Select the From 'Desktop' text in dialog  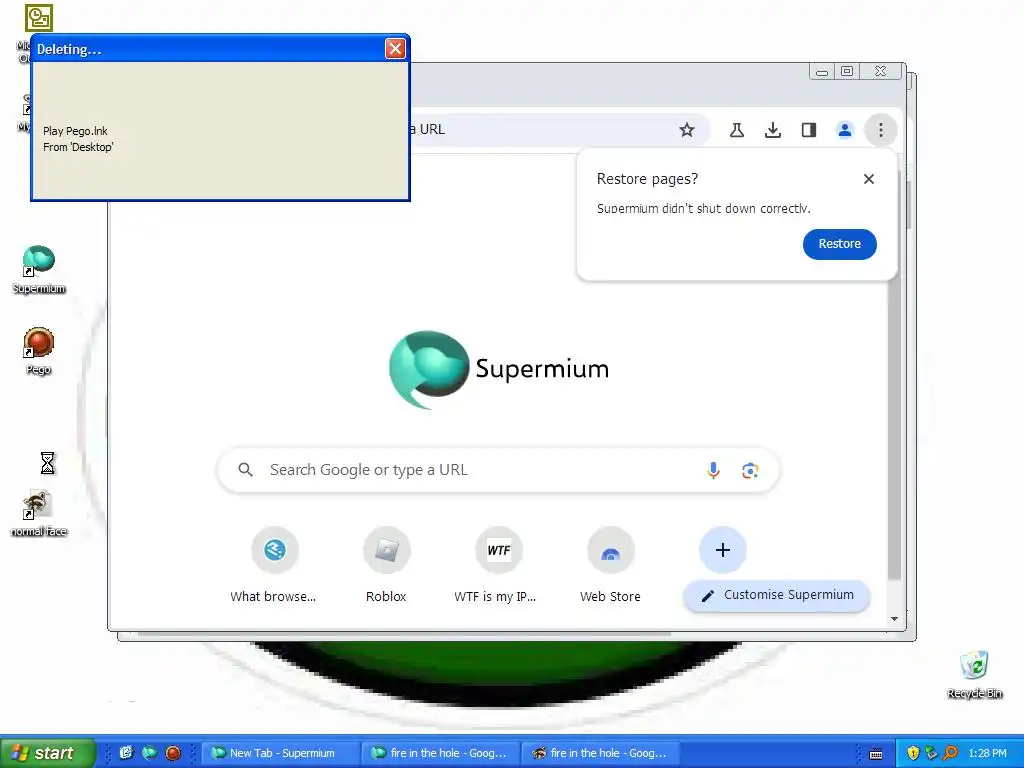[78, 148]
